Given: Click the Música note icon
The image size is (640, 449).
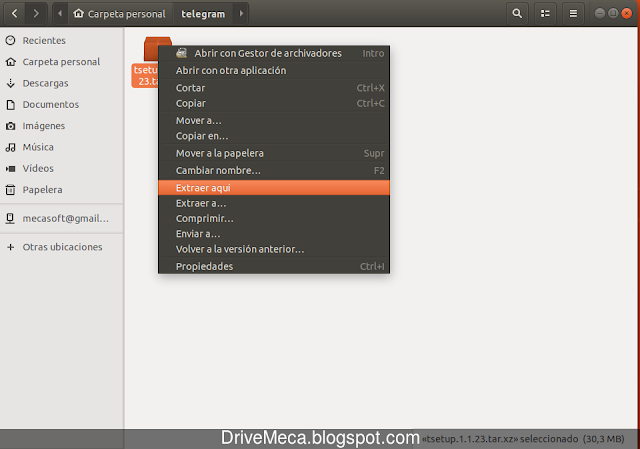Looking at the screenshot, I should pyautogui.click(x=11, y=147).
